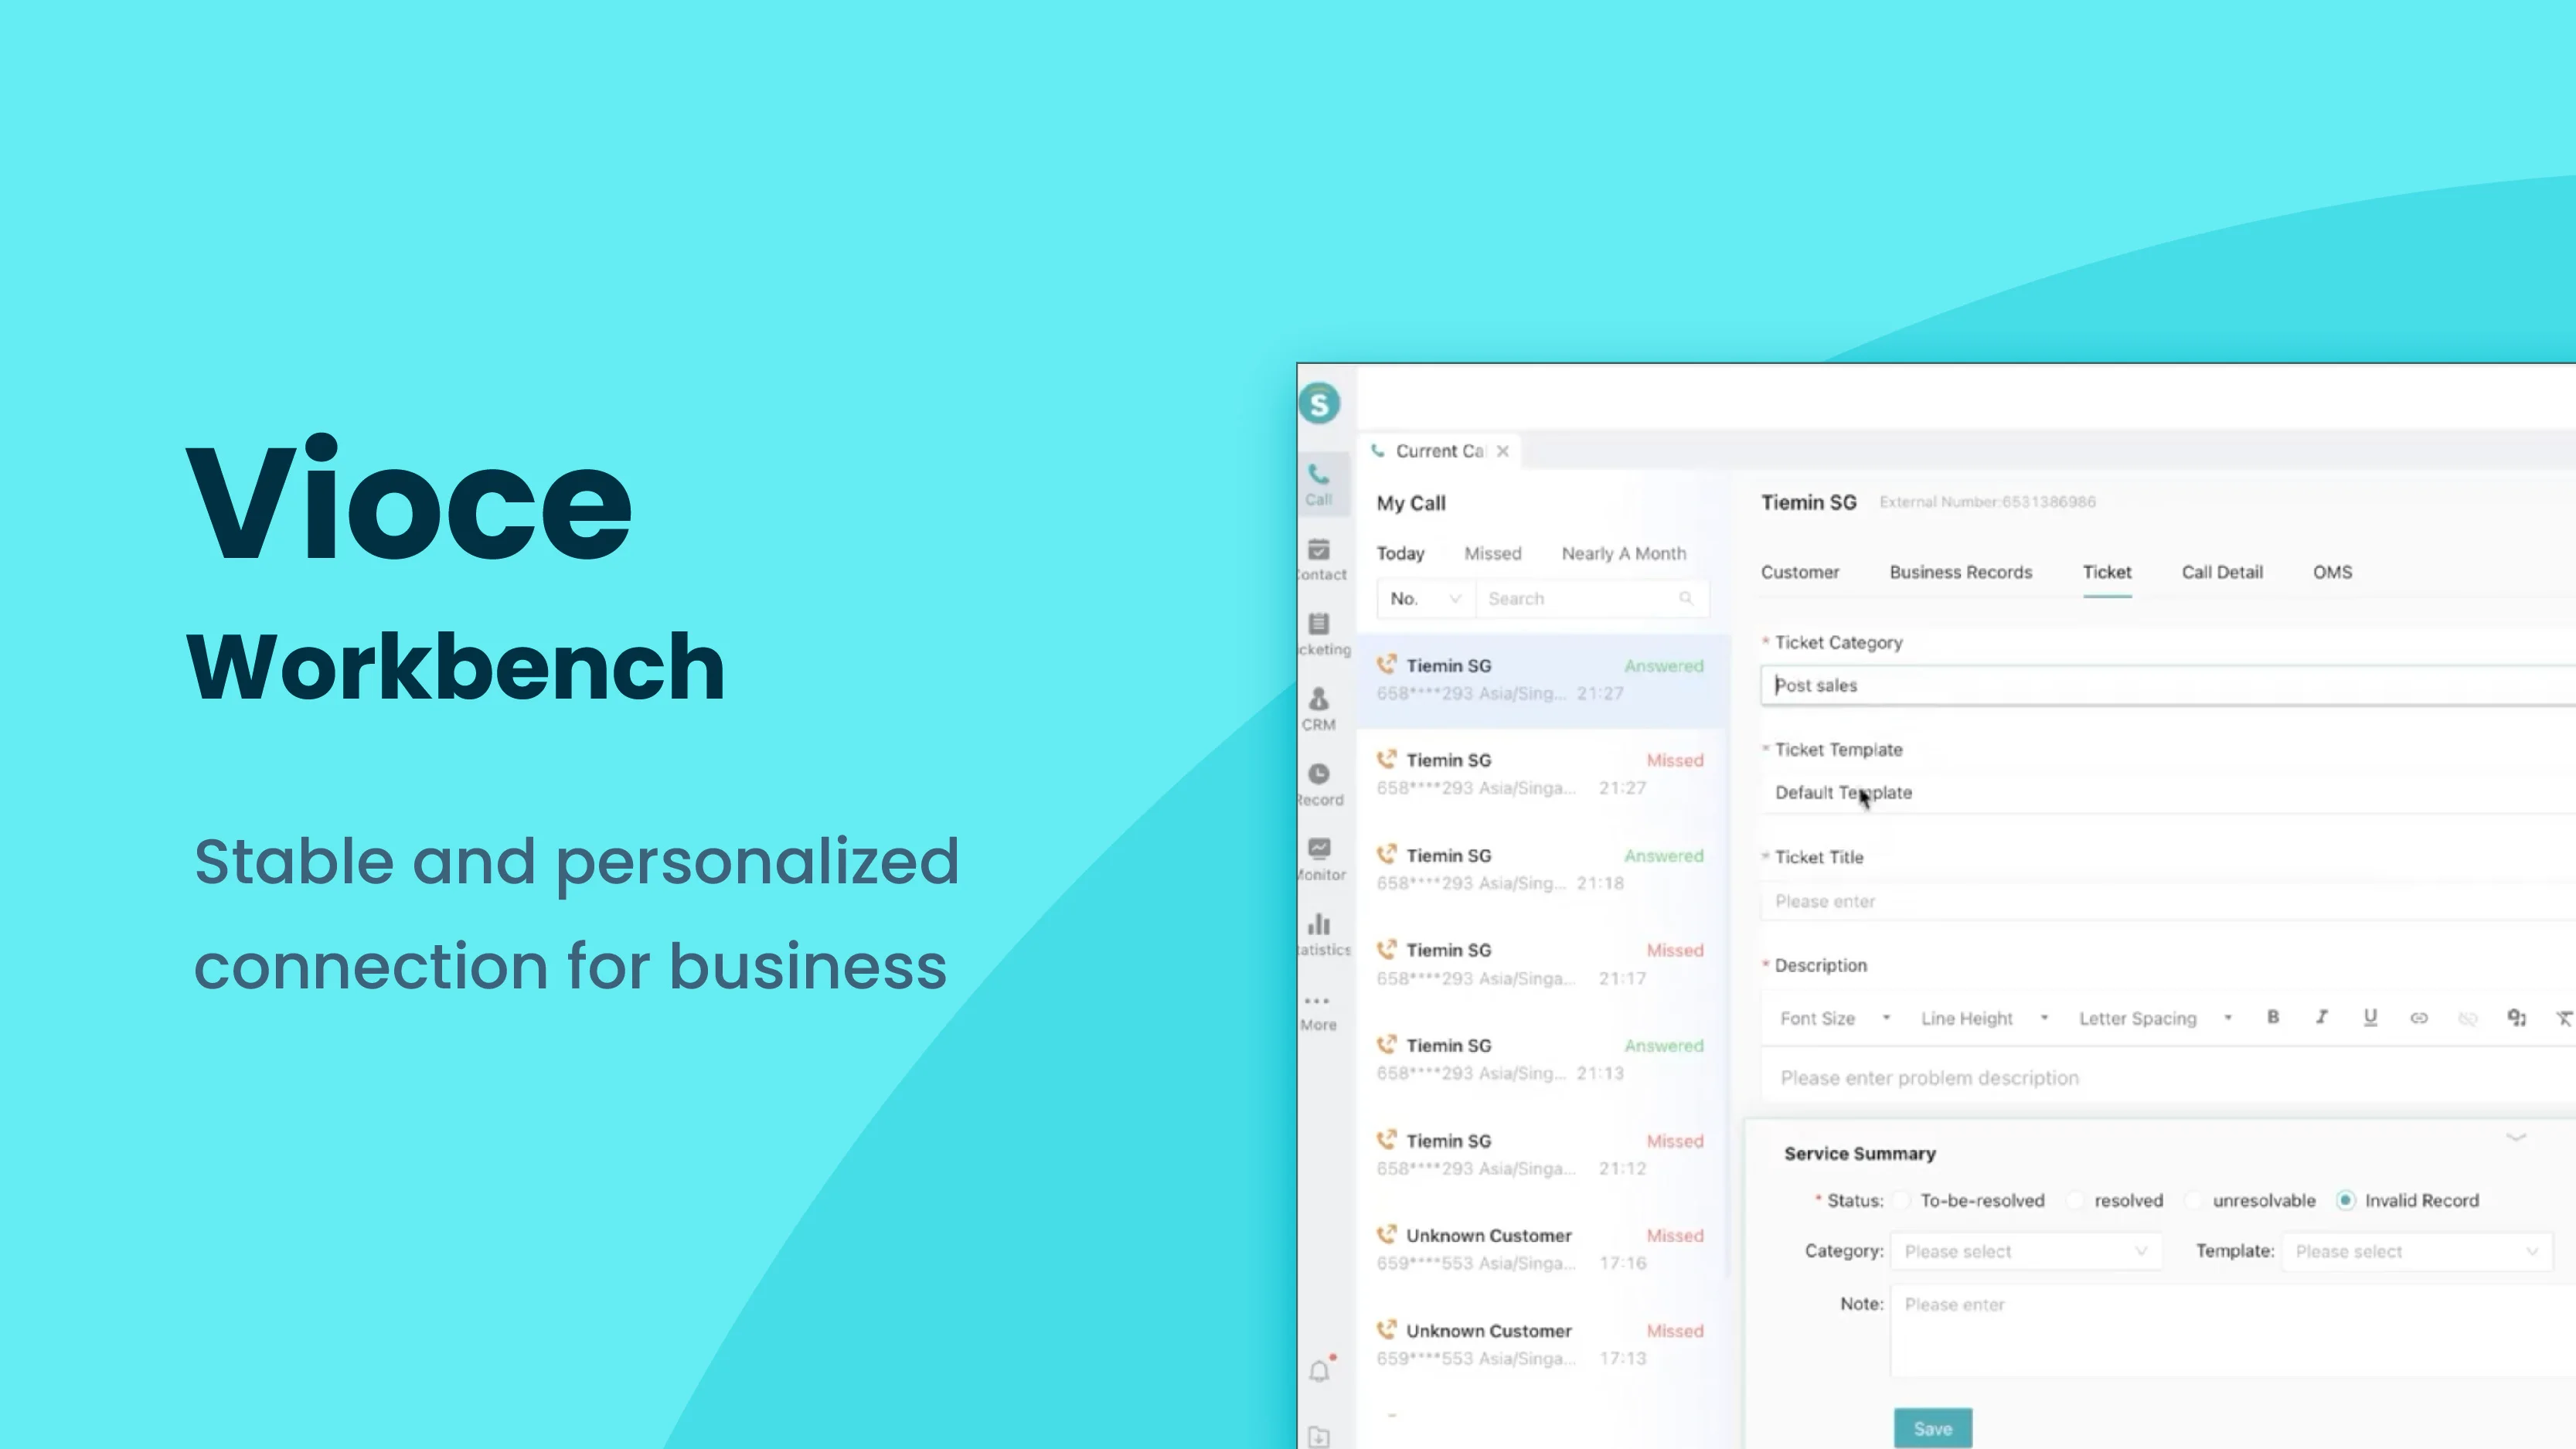
Task: Expand the Service Summary Category dropdown
Action: [2026, 1251]
